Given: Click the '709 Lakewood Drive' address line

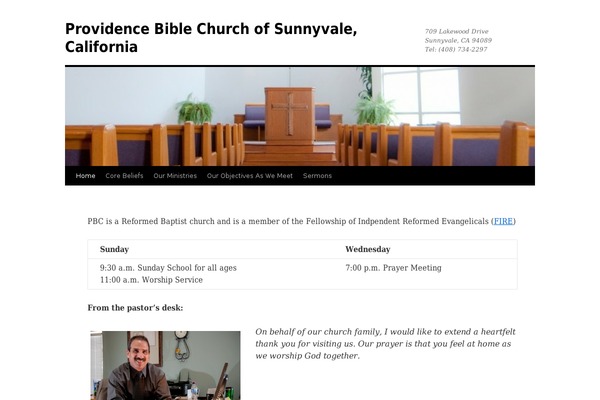Looking at the screenshot, I should point(457,31).
